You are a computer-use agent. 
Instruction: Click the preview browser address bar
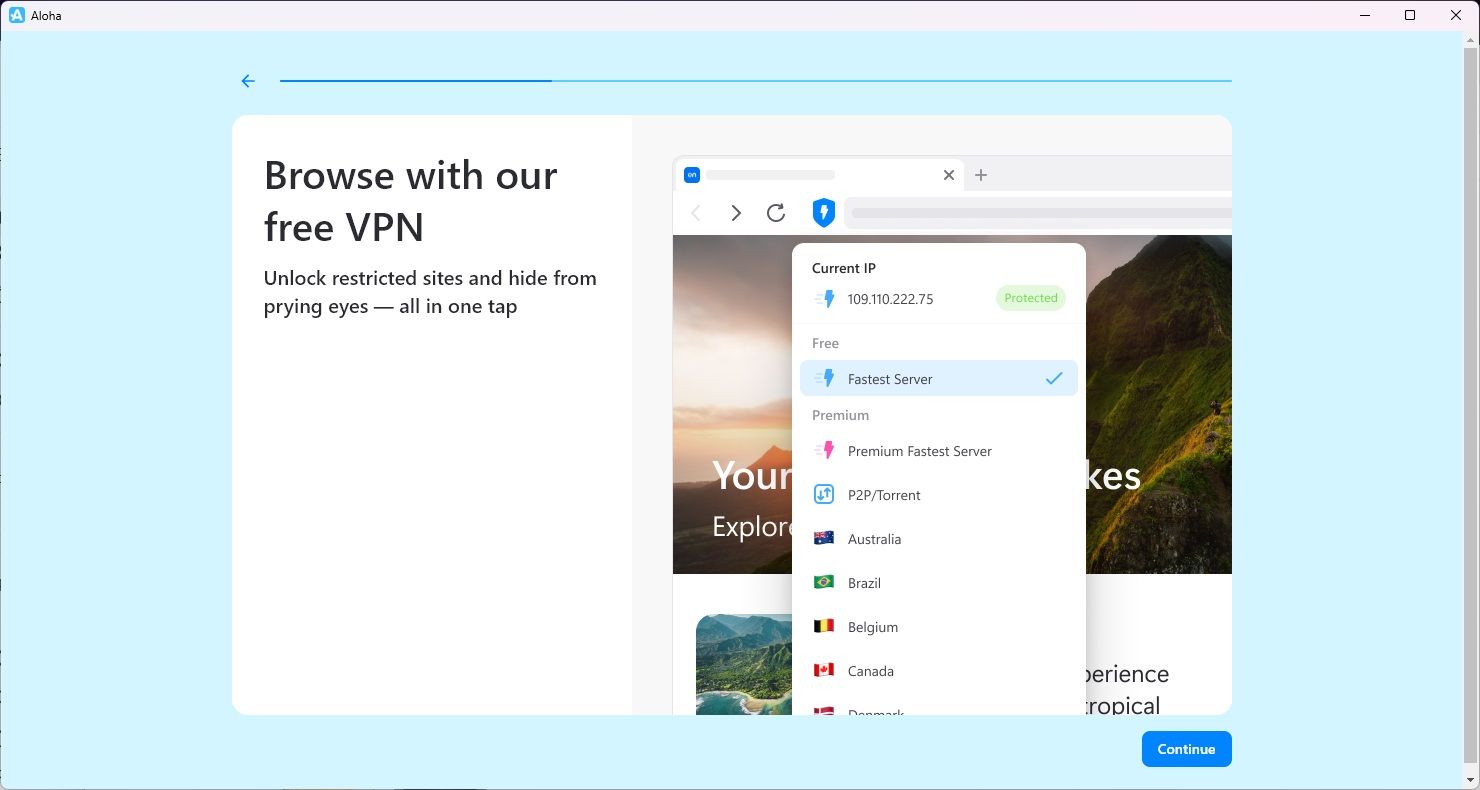click(1038, 212)
